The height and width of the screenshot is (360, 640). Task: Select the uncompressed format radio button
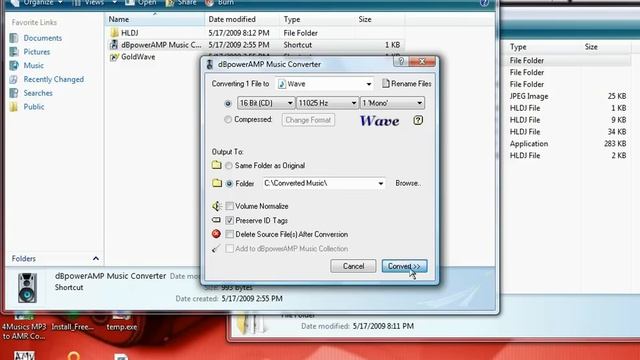click(x=228, y=103)
